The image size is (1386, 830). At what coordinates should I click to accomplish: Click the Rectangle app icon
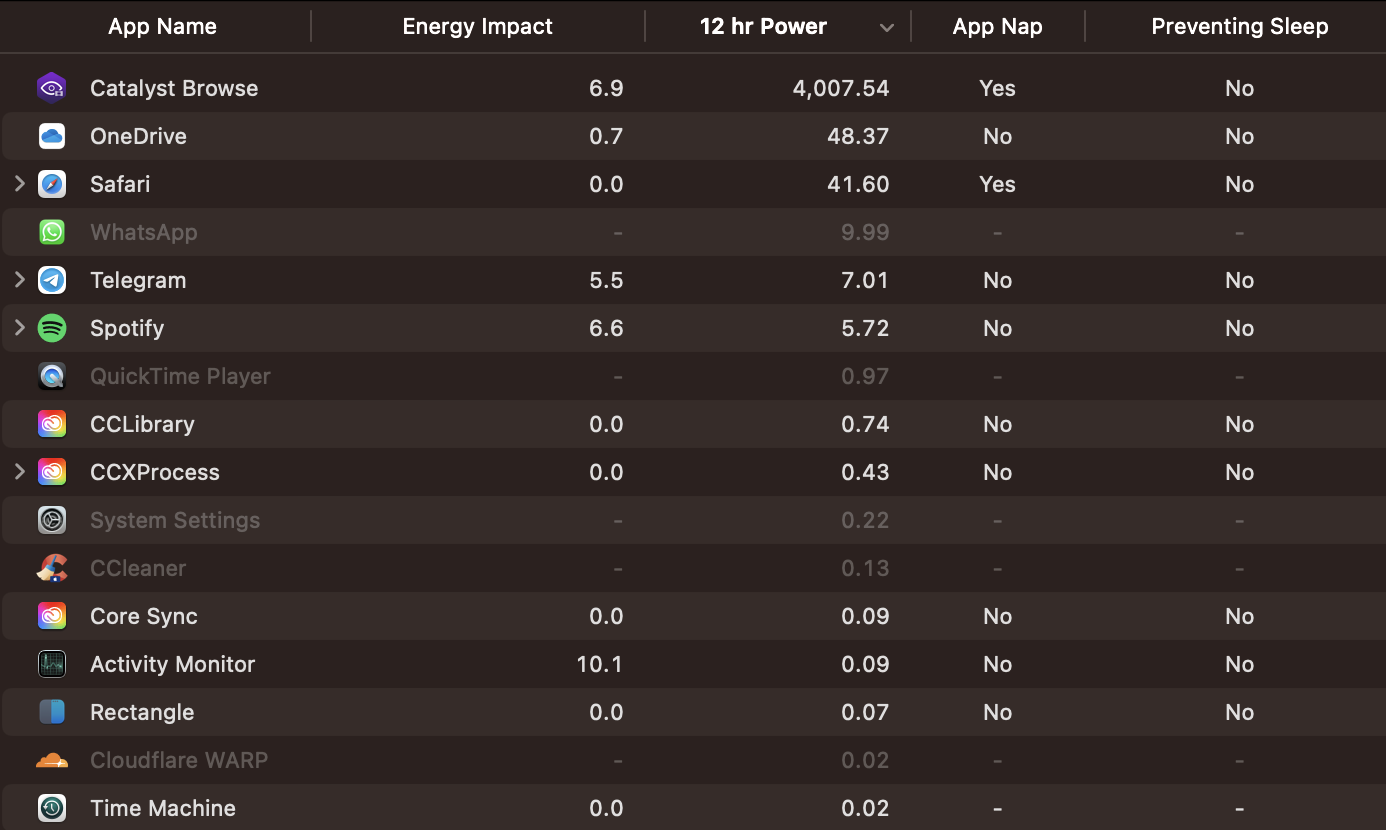coord(52,712)
